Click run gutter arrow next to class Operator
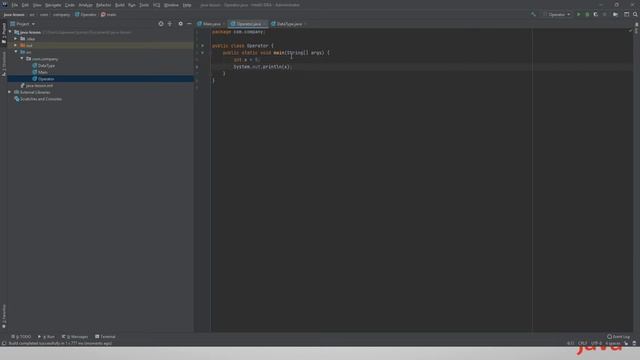640x360 pixels. click(202, 46)
